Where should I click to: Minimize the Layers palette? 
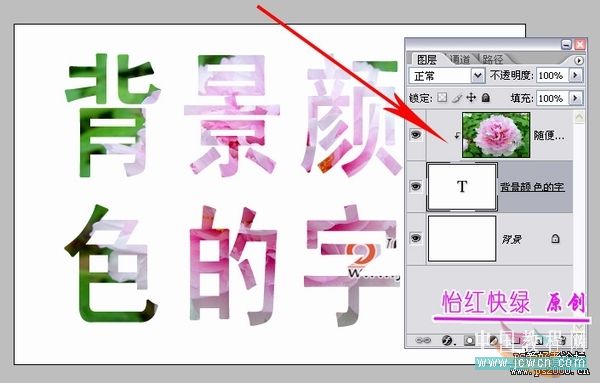click(567, 45)
